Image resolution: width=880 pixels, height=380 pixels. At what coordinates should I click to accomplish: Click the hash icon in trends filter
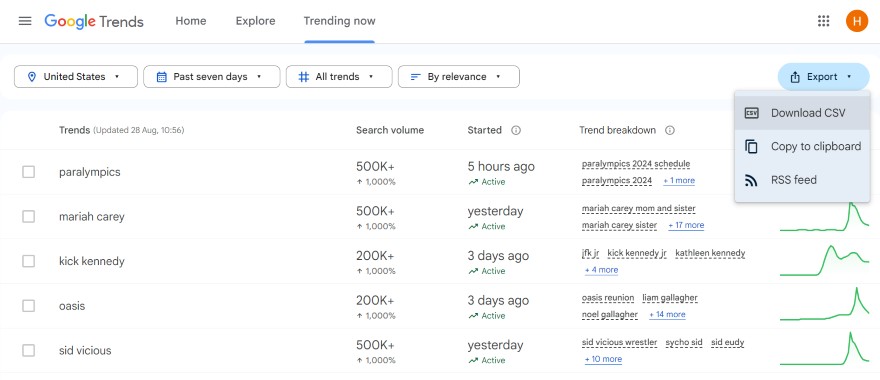tap(304, 77)
